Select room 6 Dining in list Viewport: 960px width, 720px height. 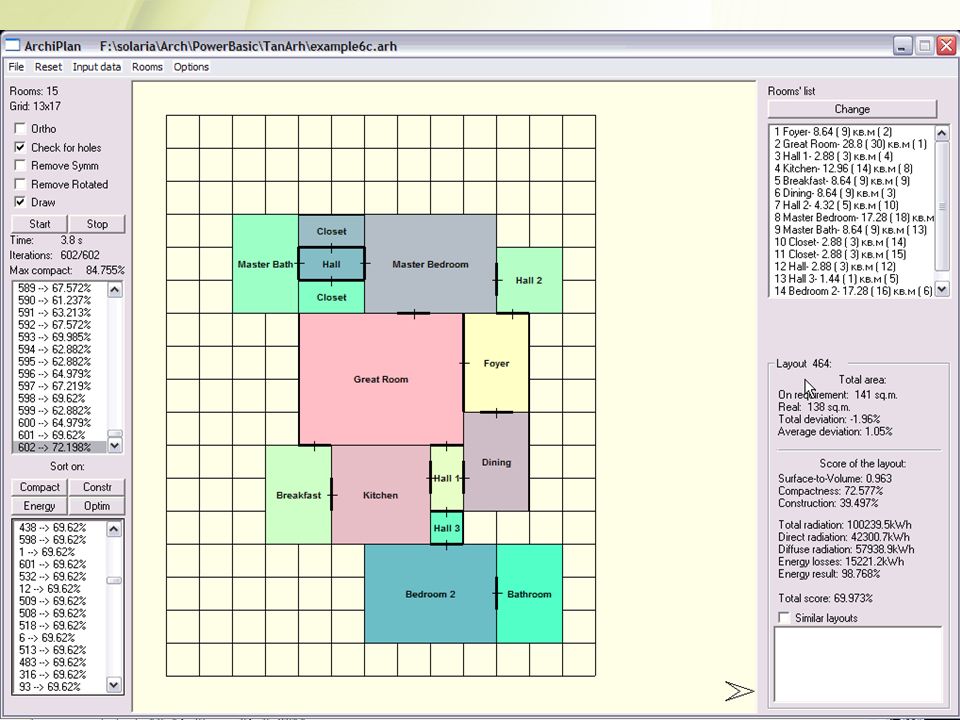pos(852,193)
